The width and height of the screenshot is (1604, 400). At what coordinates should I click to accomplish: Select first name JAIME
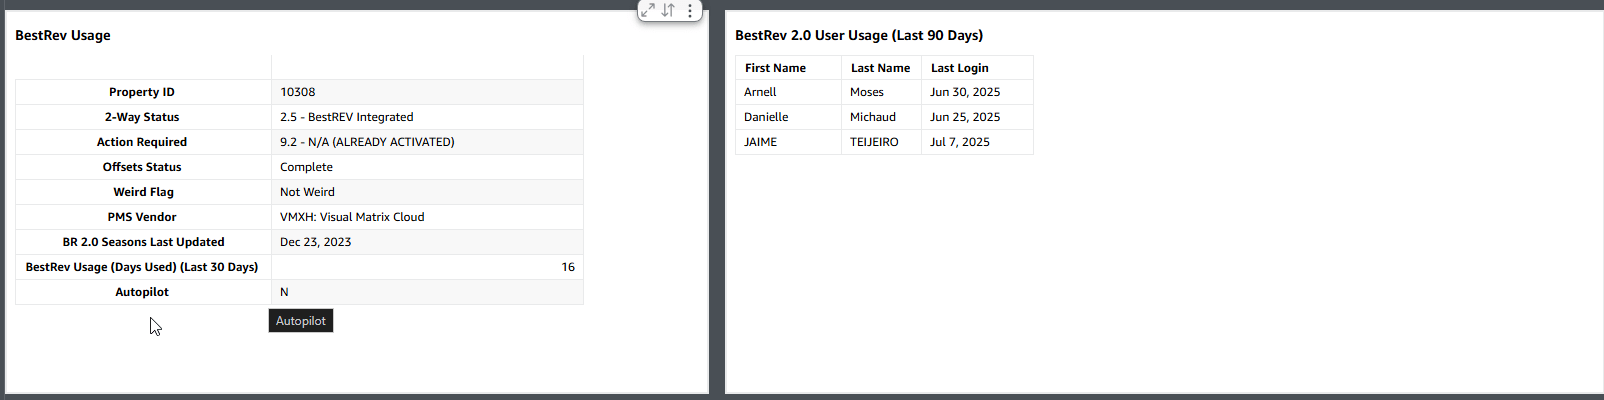click(760, 142)
